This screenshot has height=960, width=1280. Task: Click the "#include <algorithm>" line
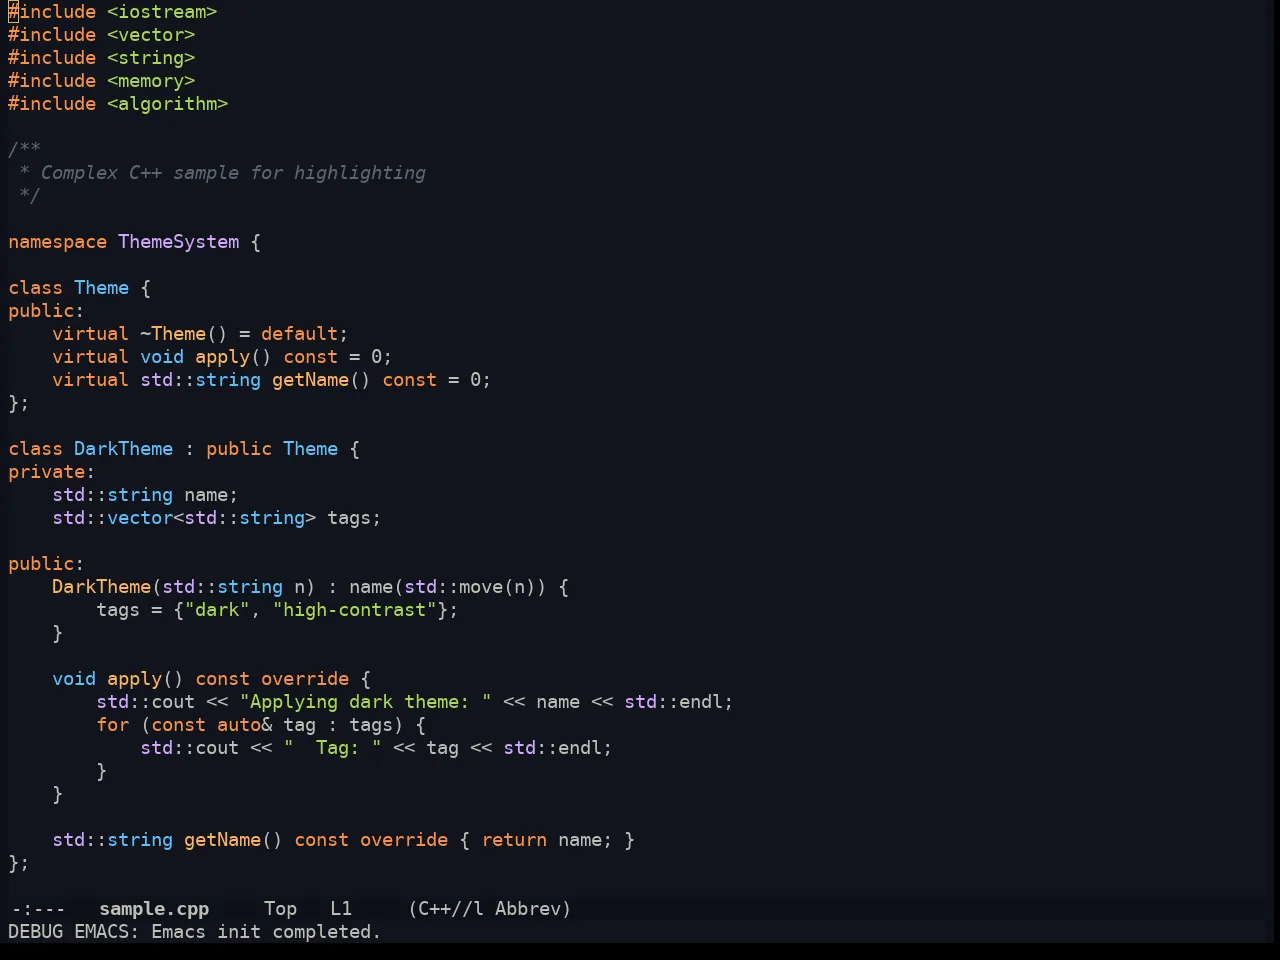click(118, 104)
